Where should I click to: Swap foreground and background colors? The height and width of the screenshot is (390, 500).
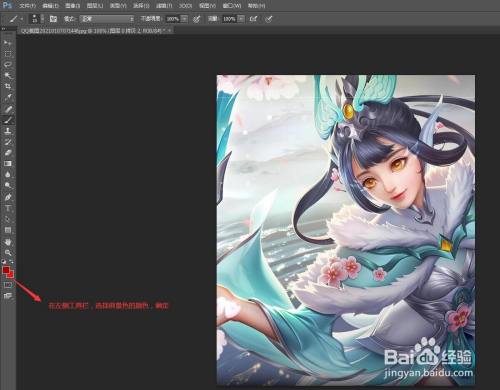click(x=11, y=262)
